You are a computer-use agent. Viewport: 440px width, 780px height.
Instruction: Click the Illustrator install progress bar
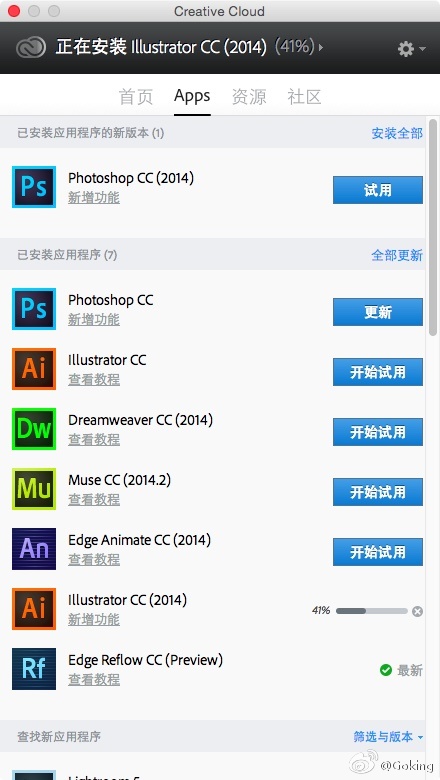pos(372,611)
